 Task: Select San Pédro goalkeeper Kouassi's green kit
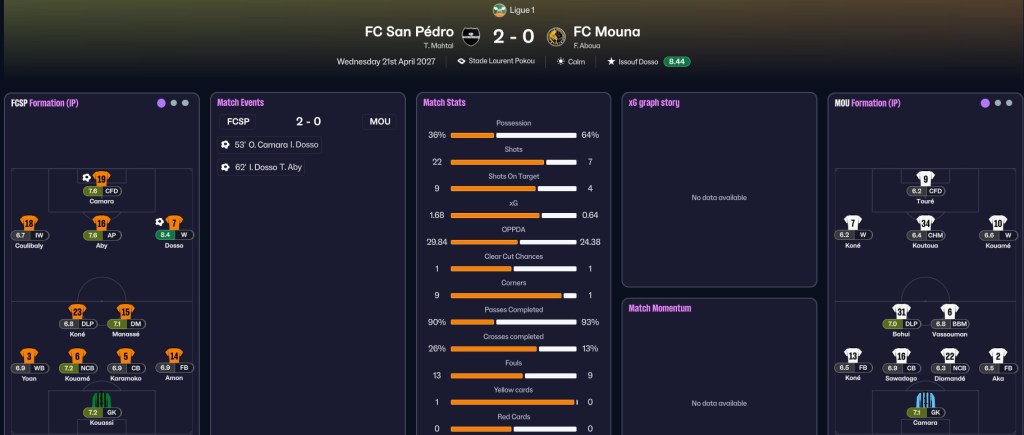click(101, 400)
